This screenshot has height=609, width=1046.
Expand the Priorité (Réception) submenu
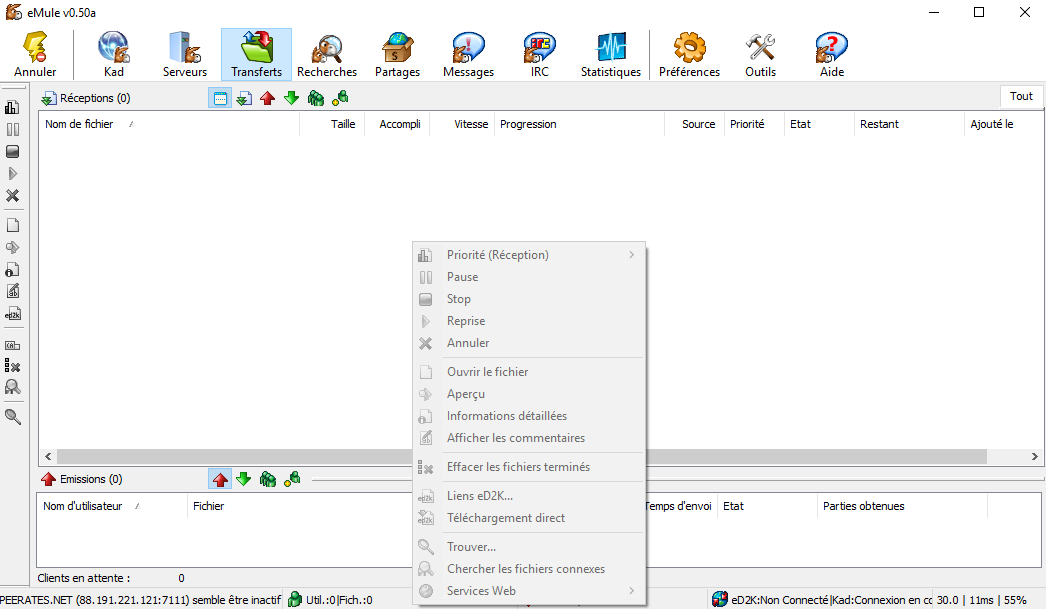click(529, 255)
